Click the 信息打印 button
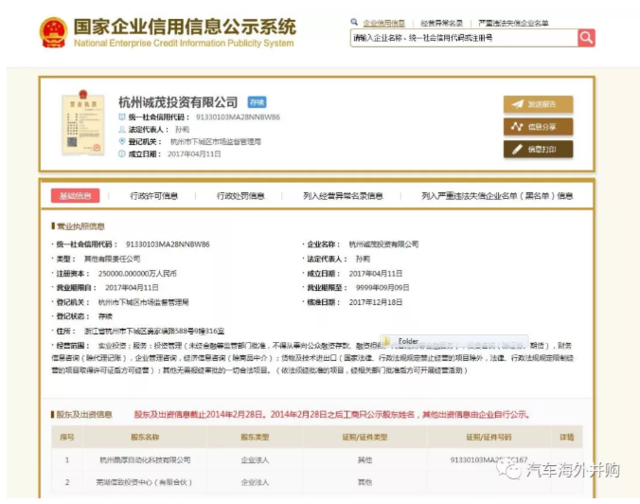 click(538, 149)
